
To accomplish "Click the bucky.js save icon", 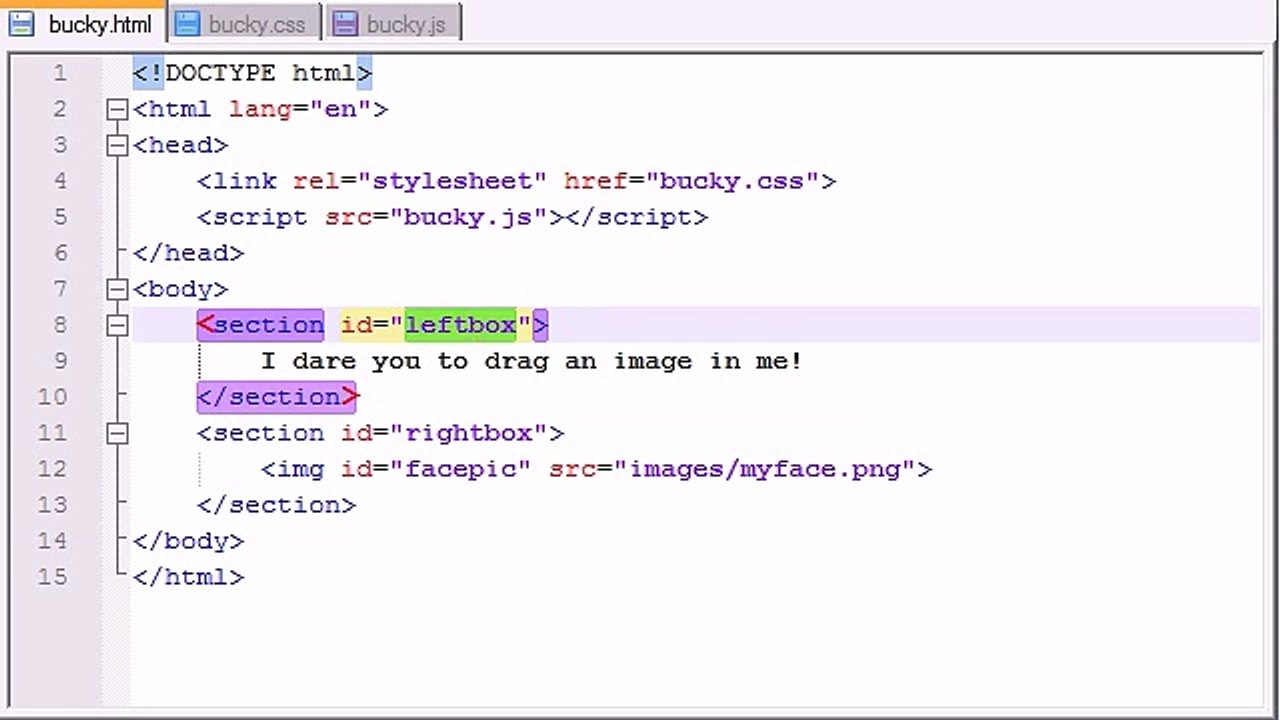I will 345,24.
